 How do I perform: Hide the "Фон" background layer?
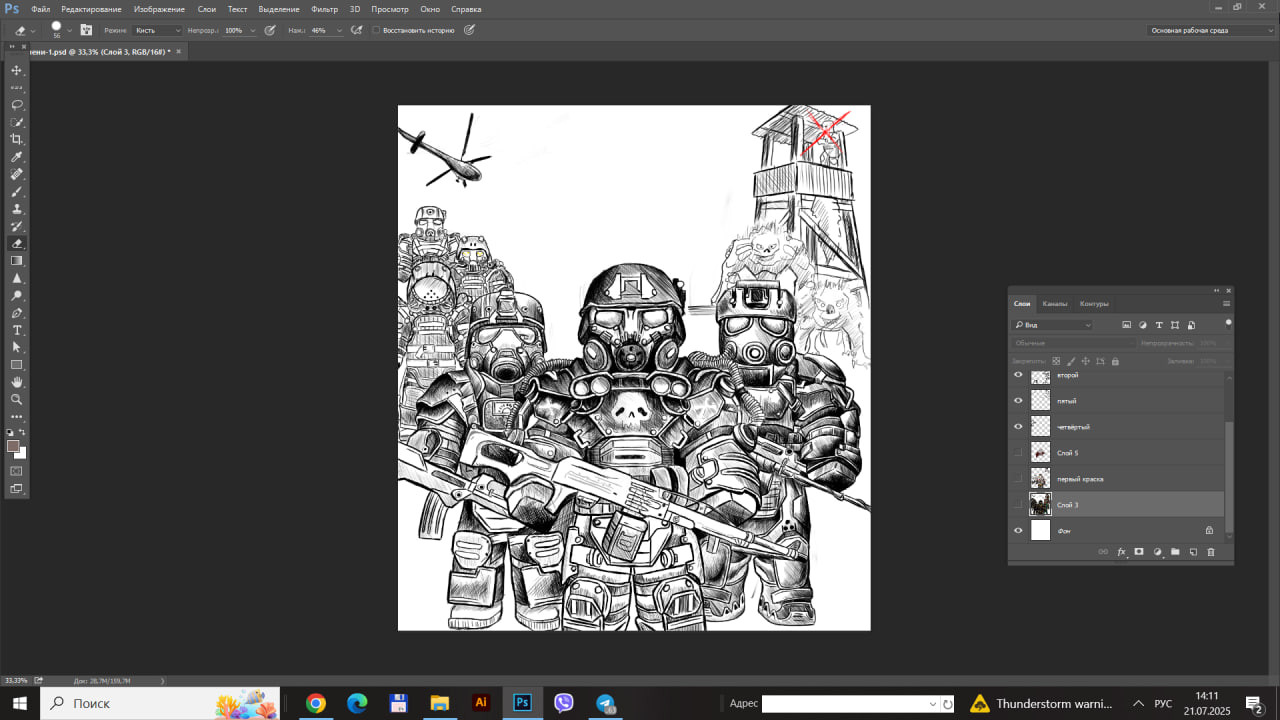pyautogui.click(x=1018, y=531)
